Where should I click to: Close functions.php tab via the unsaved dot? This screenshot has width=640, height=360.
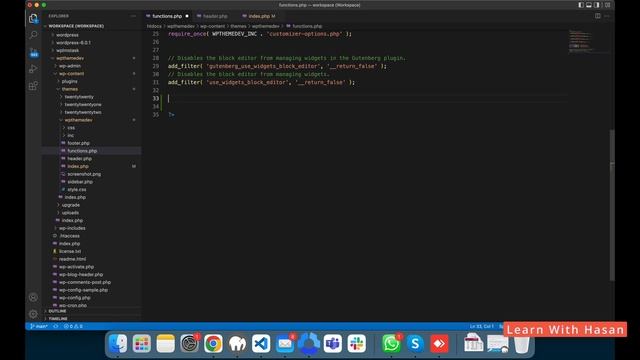pos(187,16)
